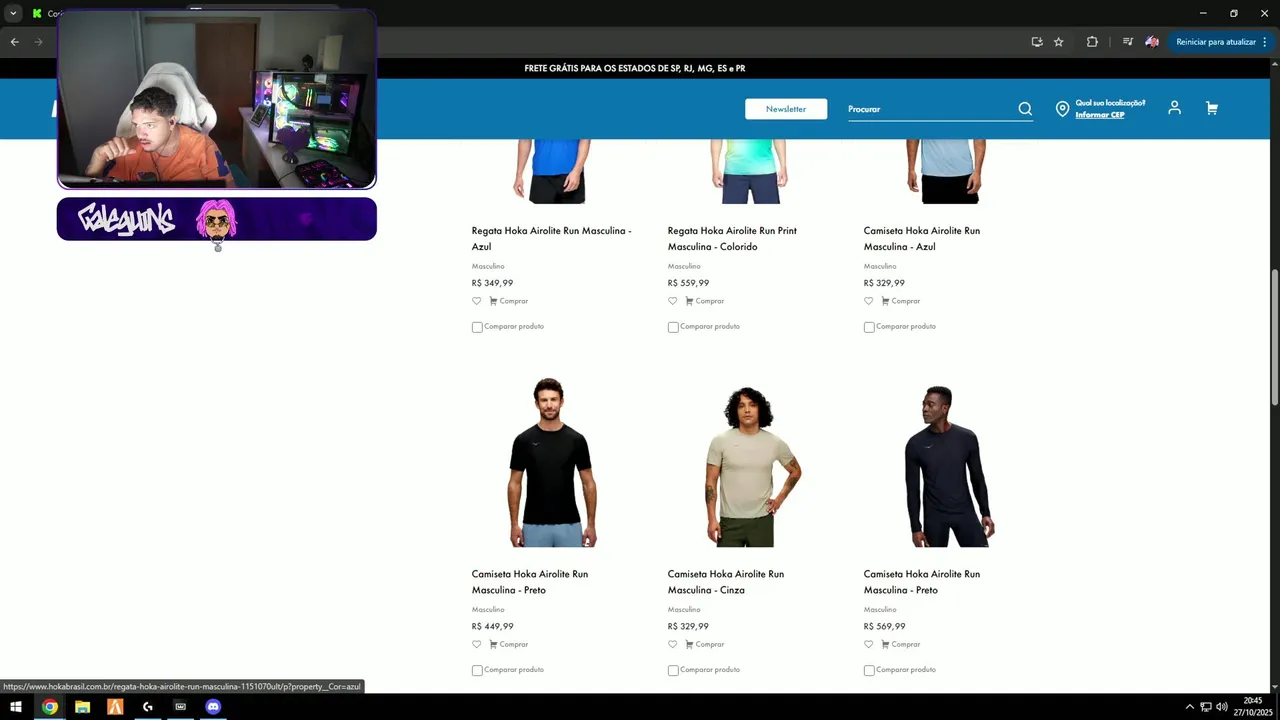Click cart icon beside Comprar for R$ 349,99 Regata
This screenshot has width=1280, height=720.
pyautogui.click(x=493, y=301)
